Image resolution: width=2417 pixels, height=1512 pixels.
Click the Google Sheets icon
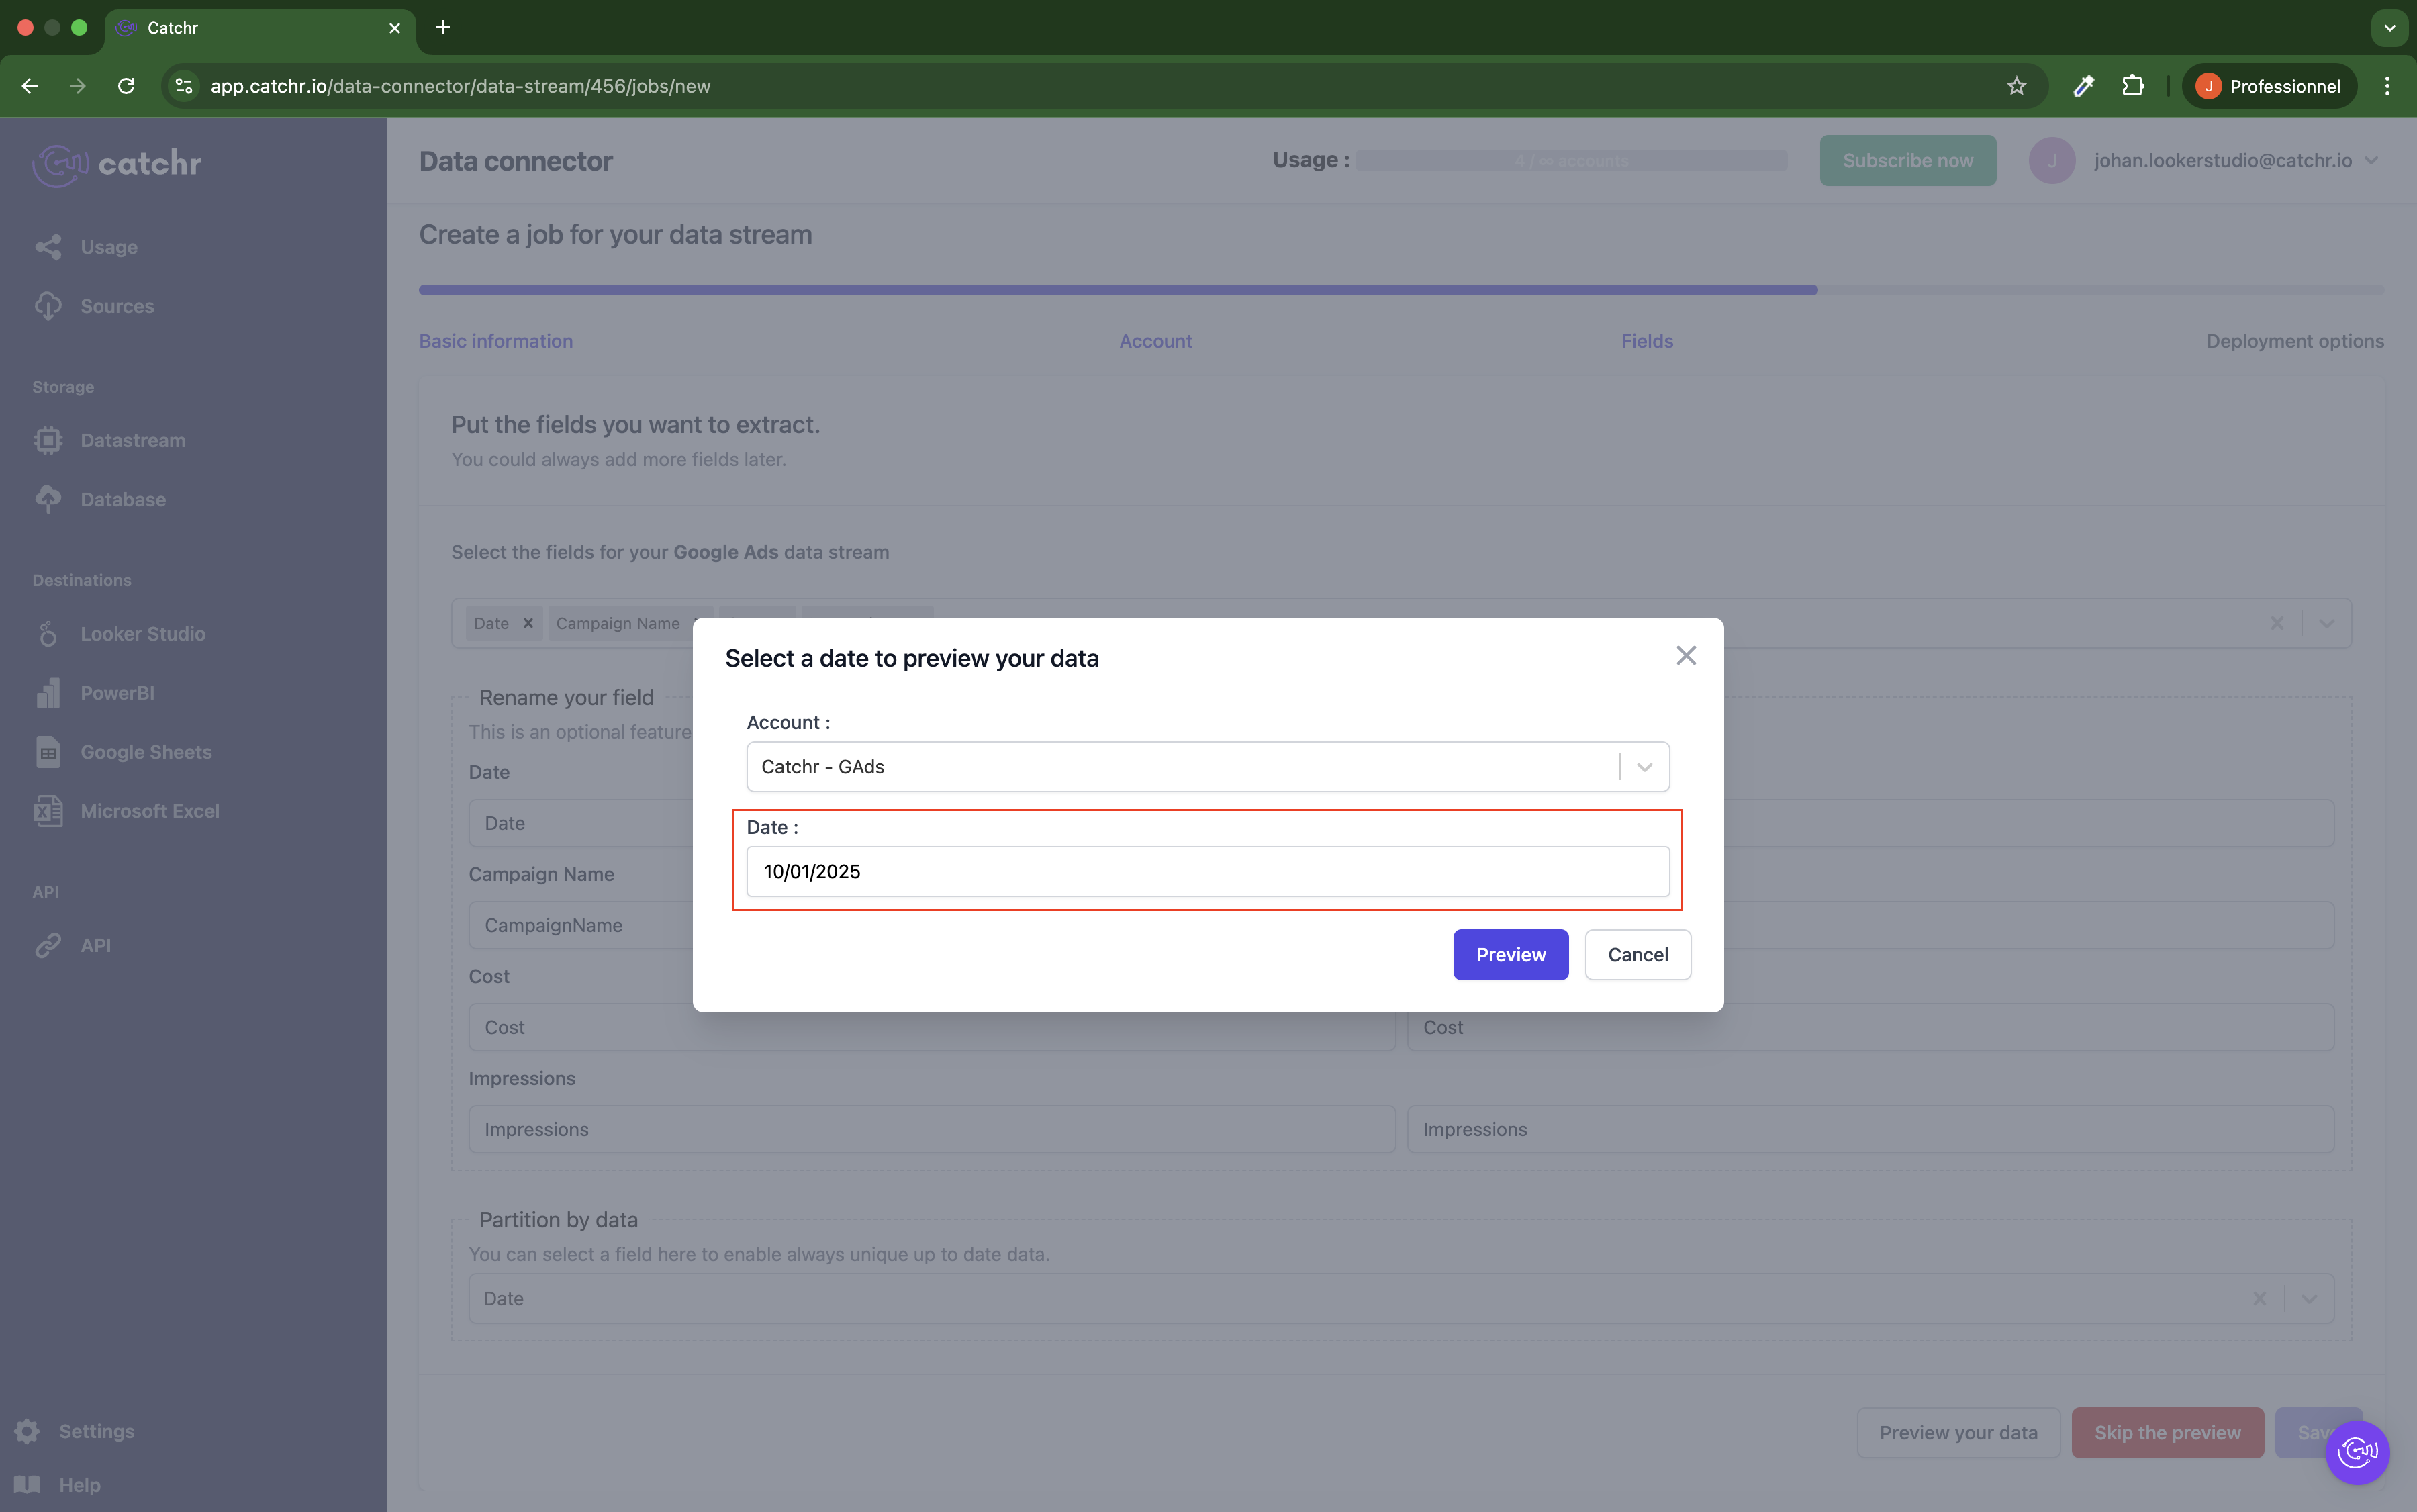click(x=48, y=752)
